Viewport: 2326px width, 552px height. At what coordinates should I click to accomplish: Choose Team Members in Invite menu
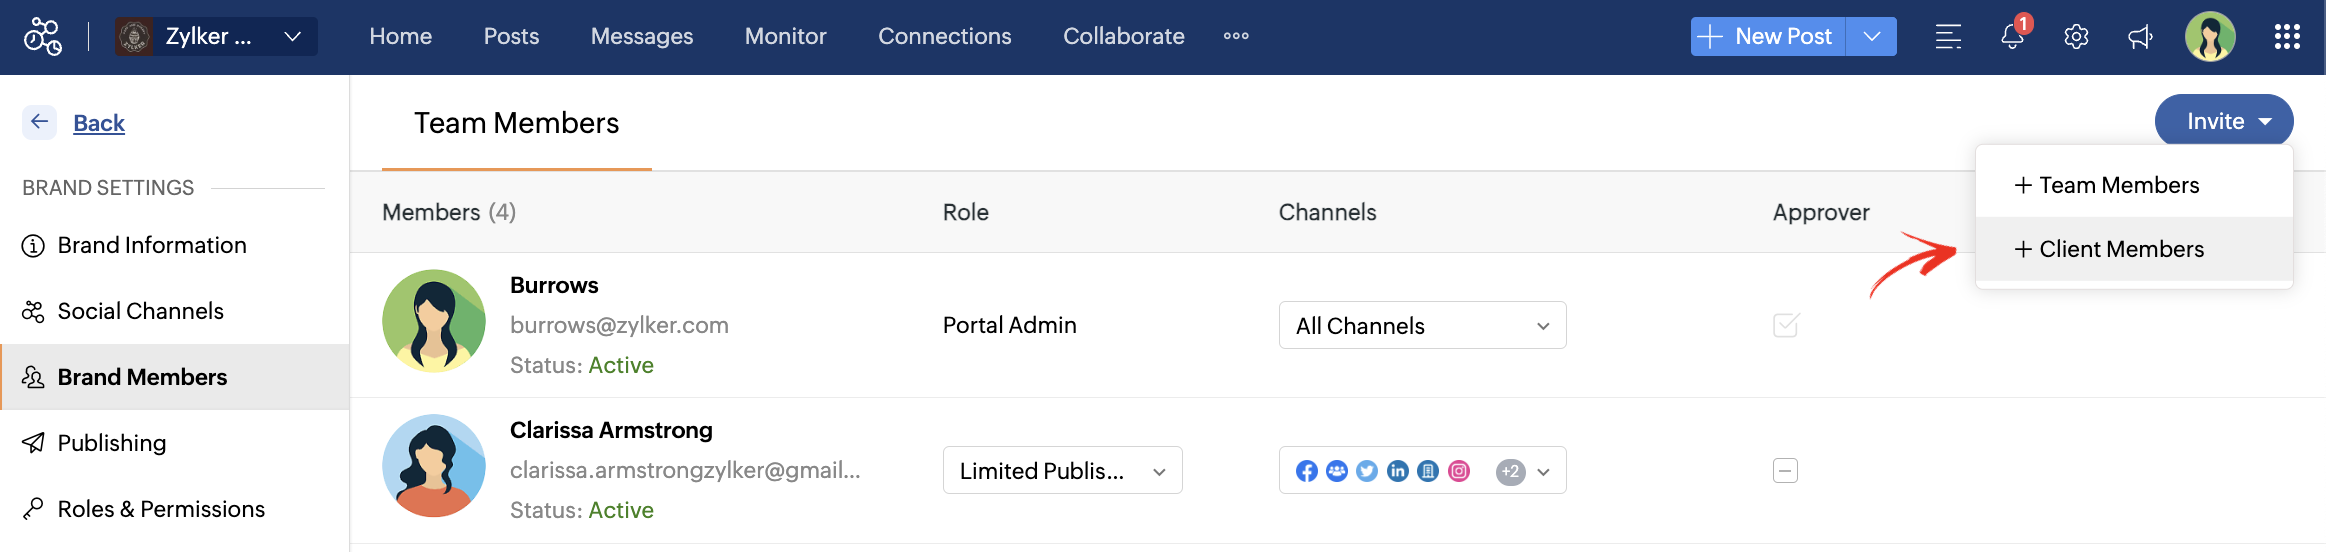pyautogui.click(x=2119, y=185)
